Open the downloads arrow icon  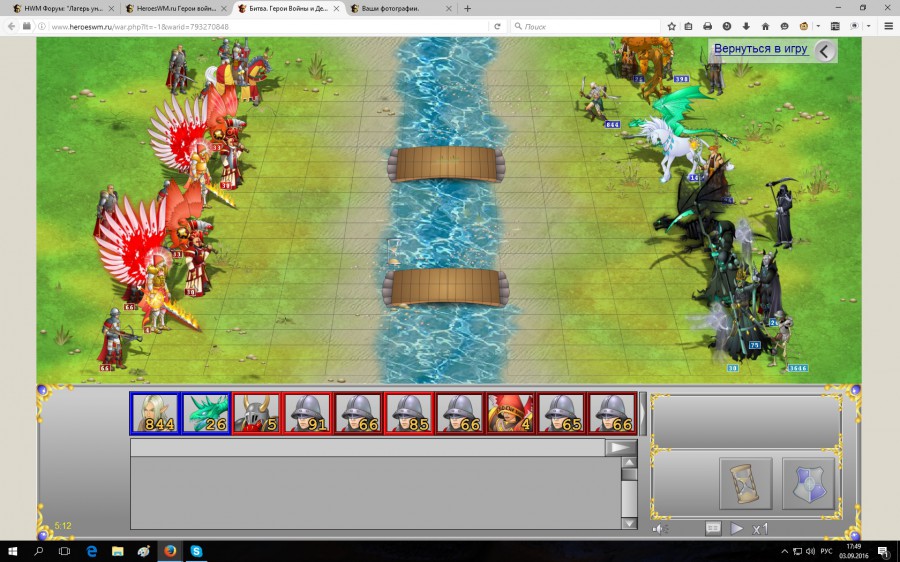(746, 26)
